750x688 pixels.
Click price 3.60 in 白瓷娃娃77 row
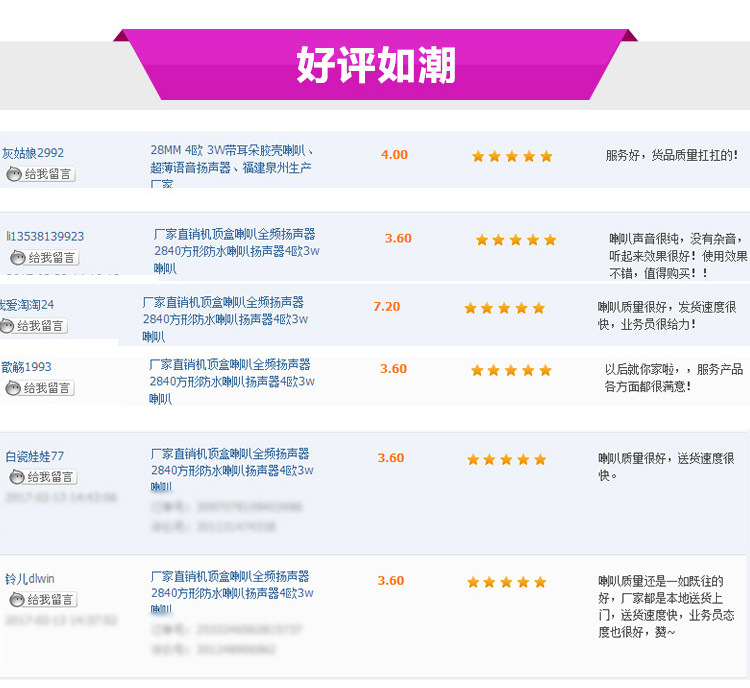(x=391, y=458)
